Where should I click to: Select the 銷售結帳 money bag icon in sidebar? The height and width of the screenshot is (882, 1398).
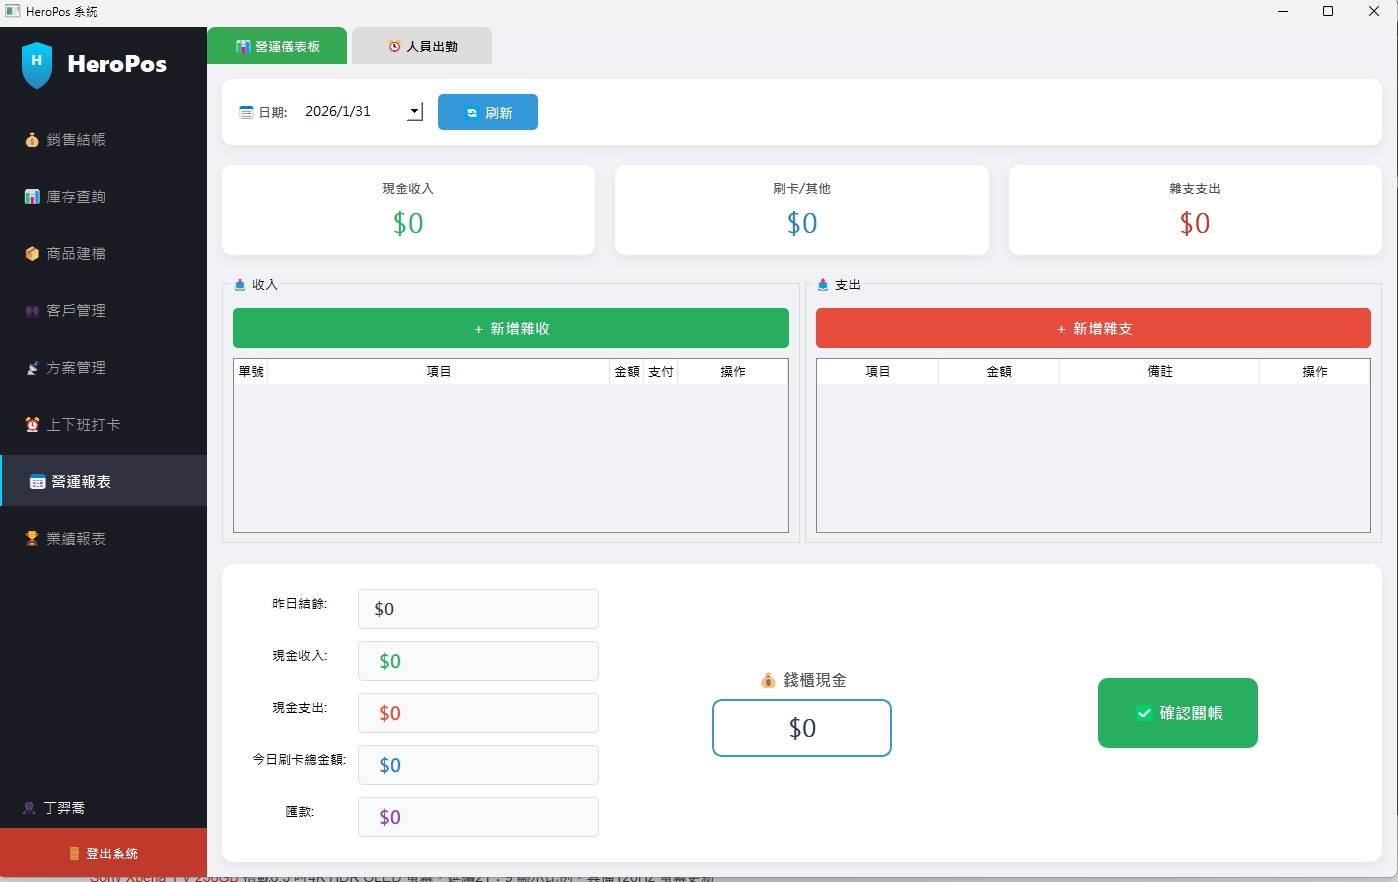click(x=31, y=140)
